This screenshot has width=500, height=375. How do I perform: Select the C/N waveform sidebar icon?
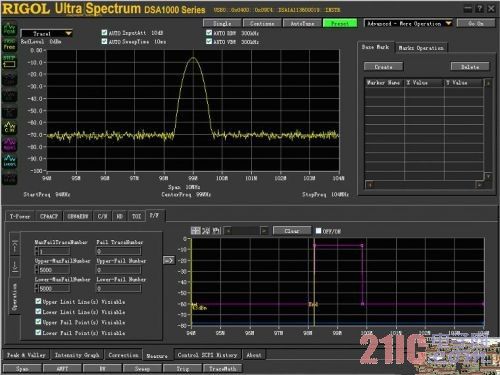[9, 128]
